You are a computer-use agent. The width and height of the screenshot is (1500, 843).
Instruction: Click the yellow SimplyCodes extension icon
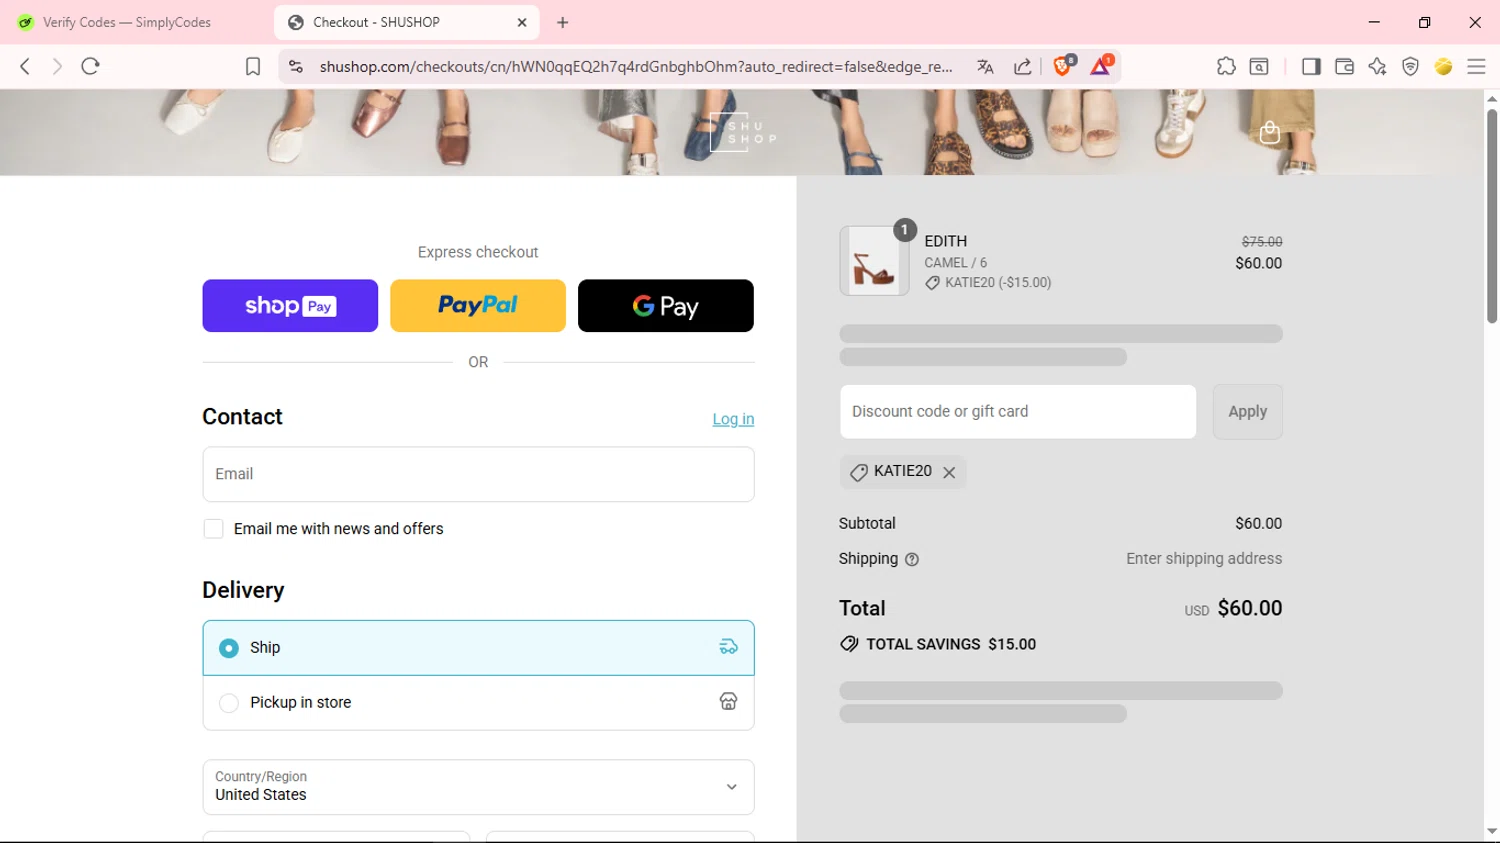1443,66
